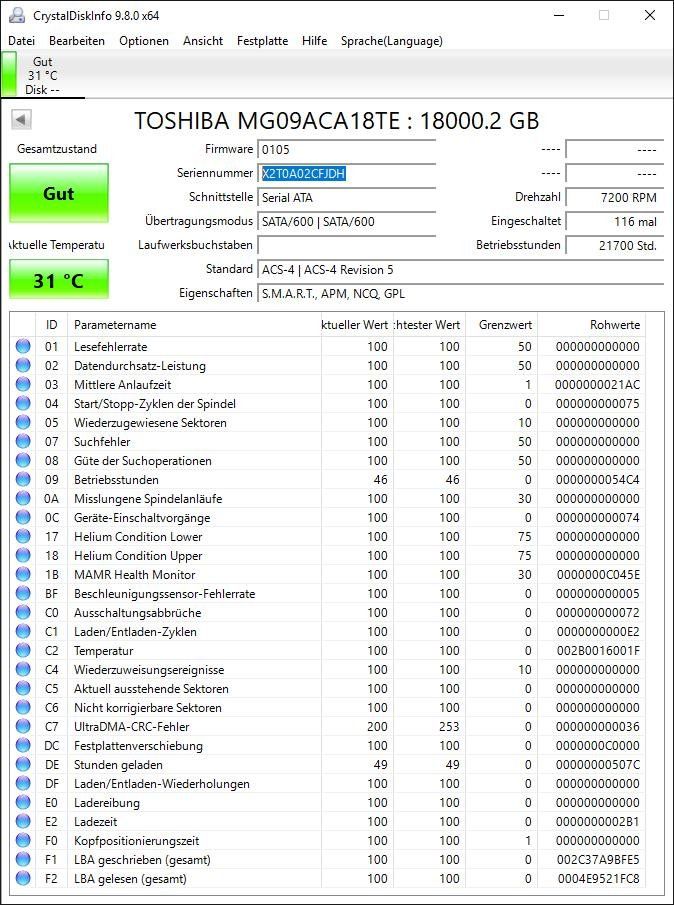Click the previous disk arrow button
674x905 pixels.
[x=21, y=119]
